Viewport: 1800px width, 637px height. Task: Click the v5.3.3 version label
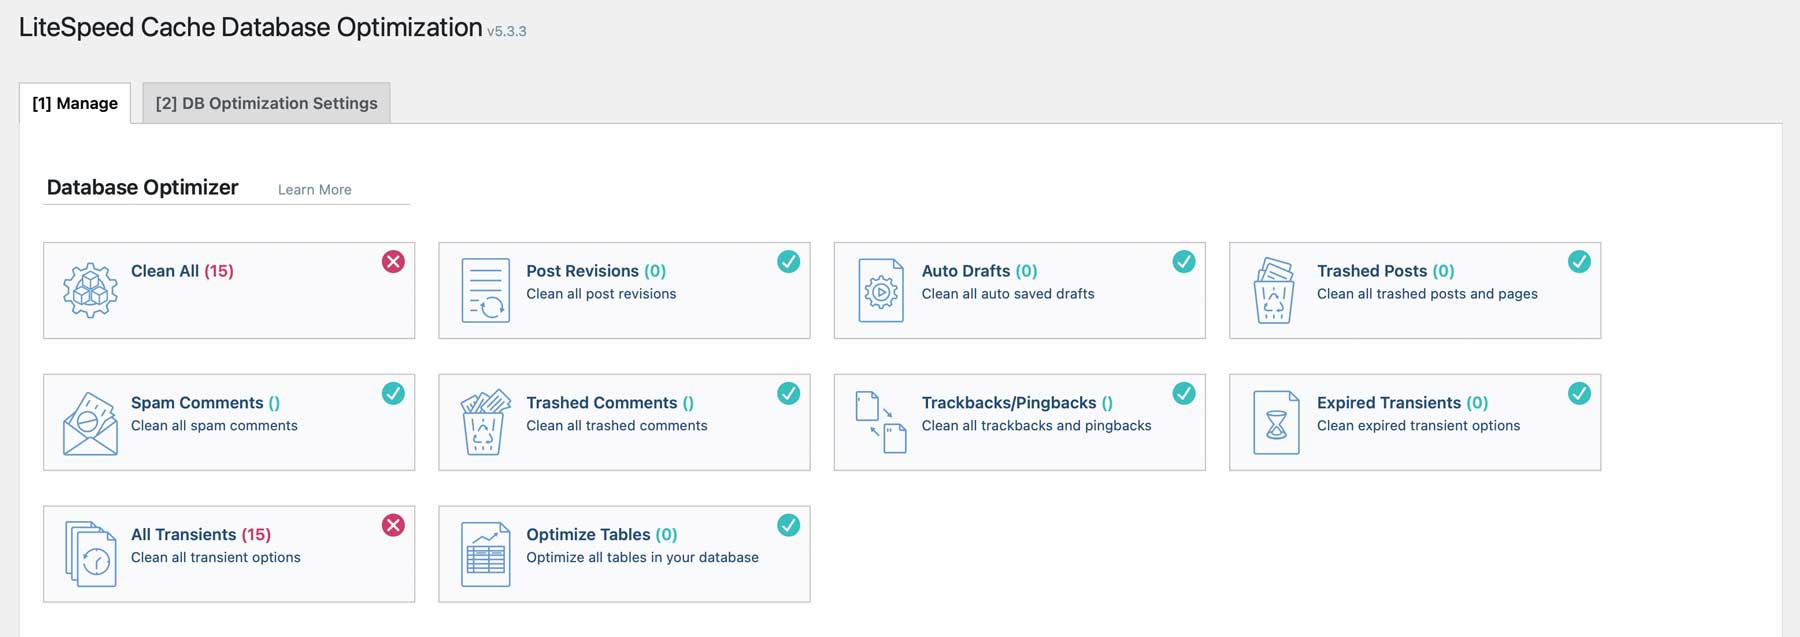[507, 32]
